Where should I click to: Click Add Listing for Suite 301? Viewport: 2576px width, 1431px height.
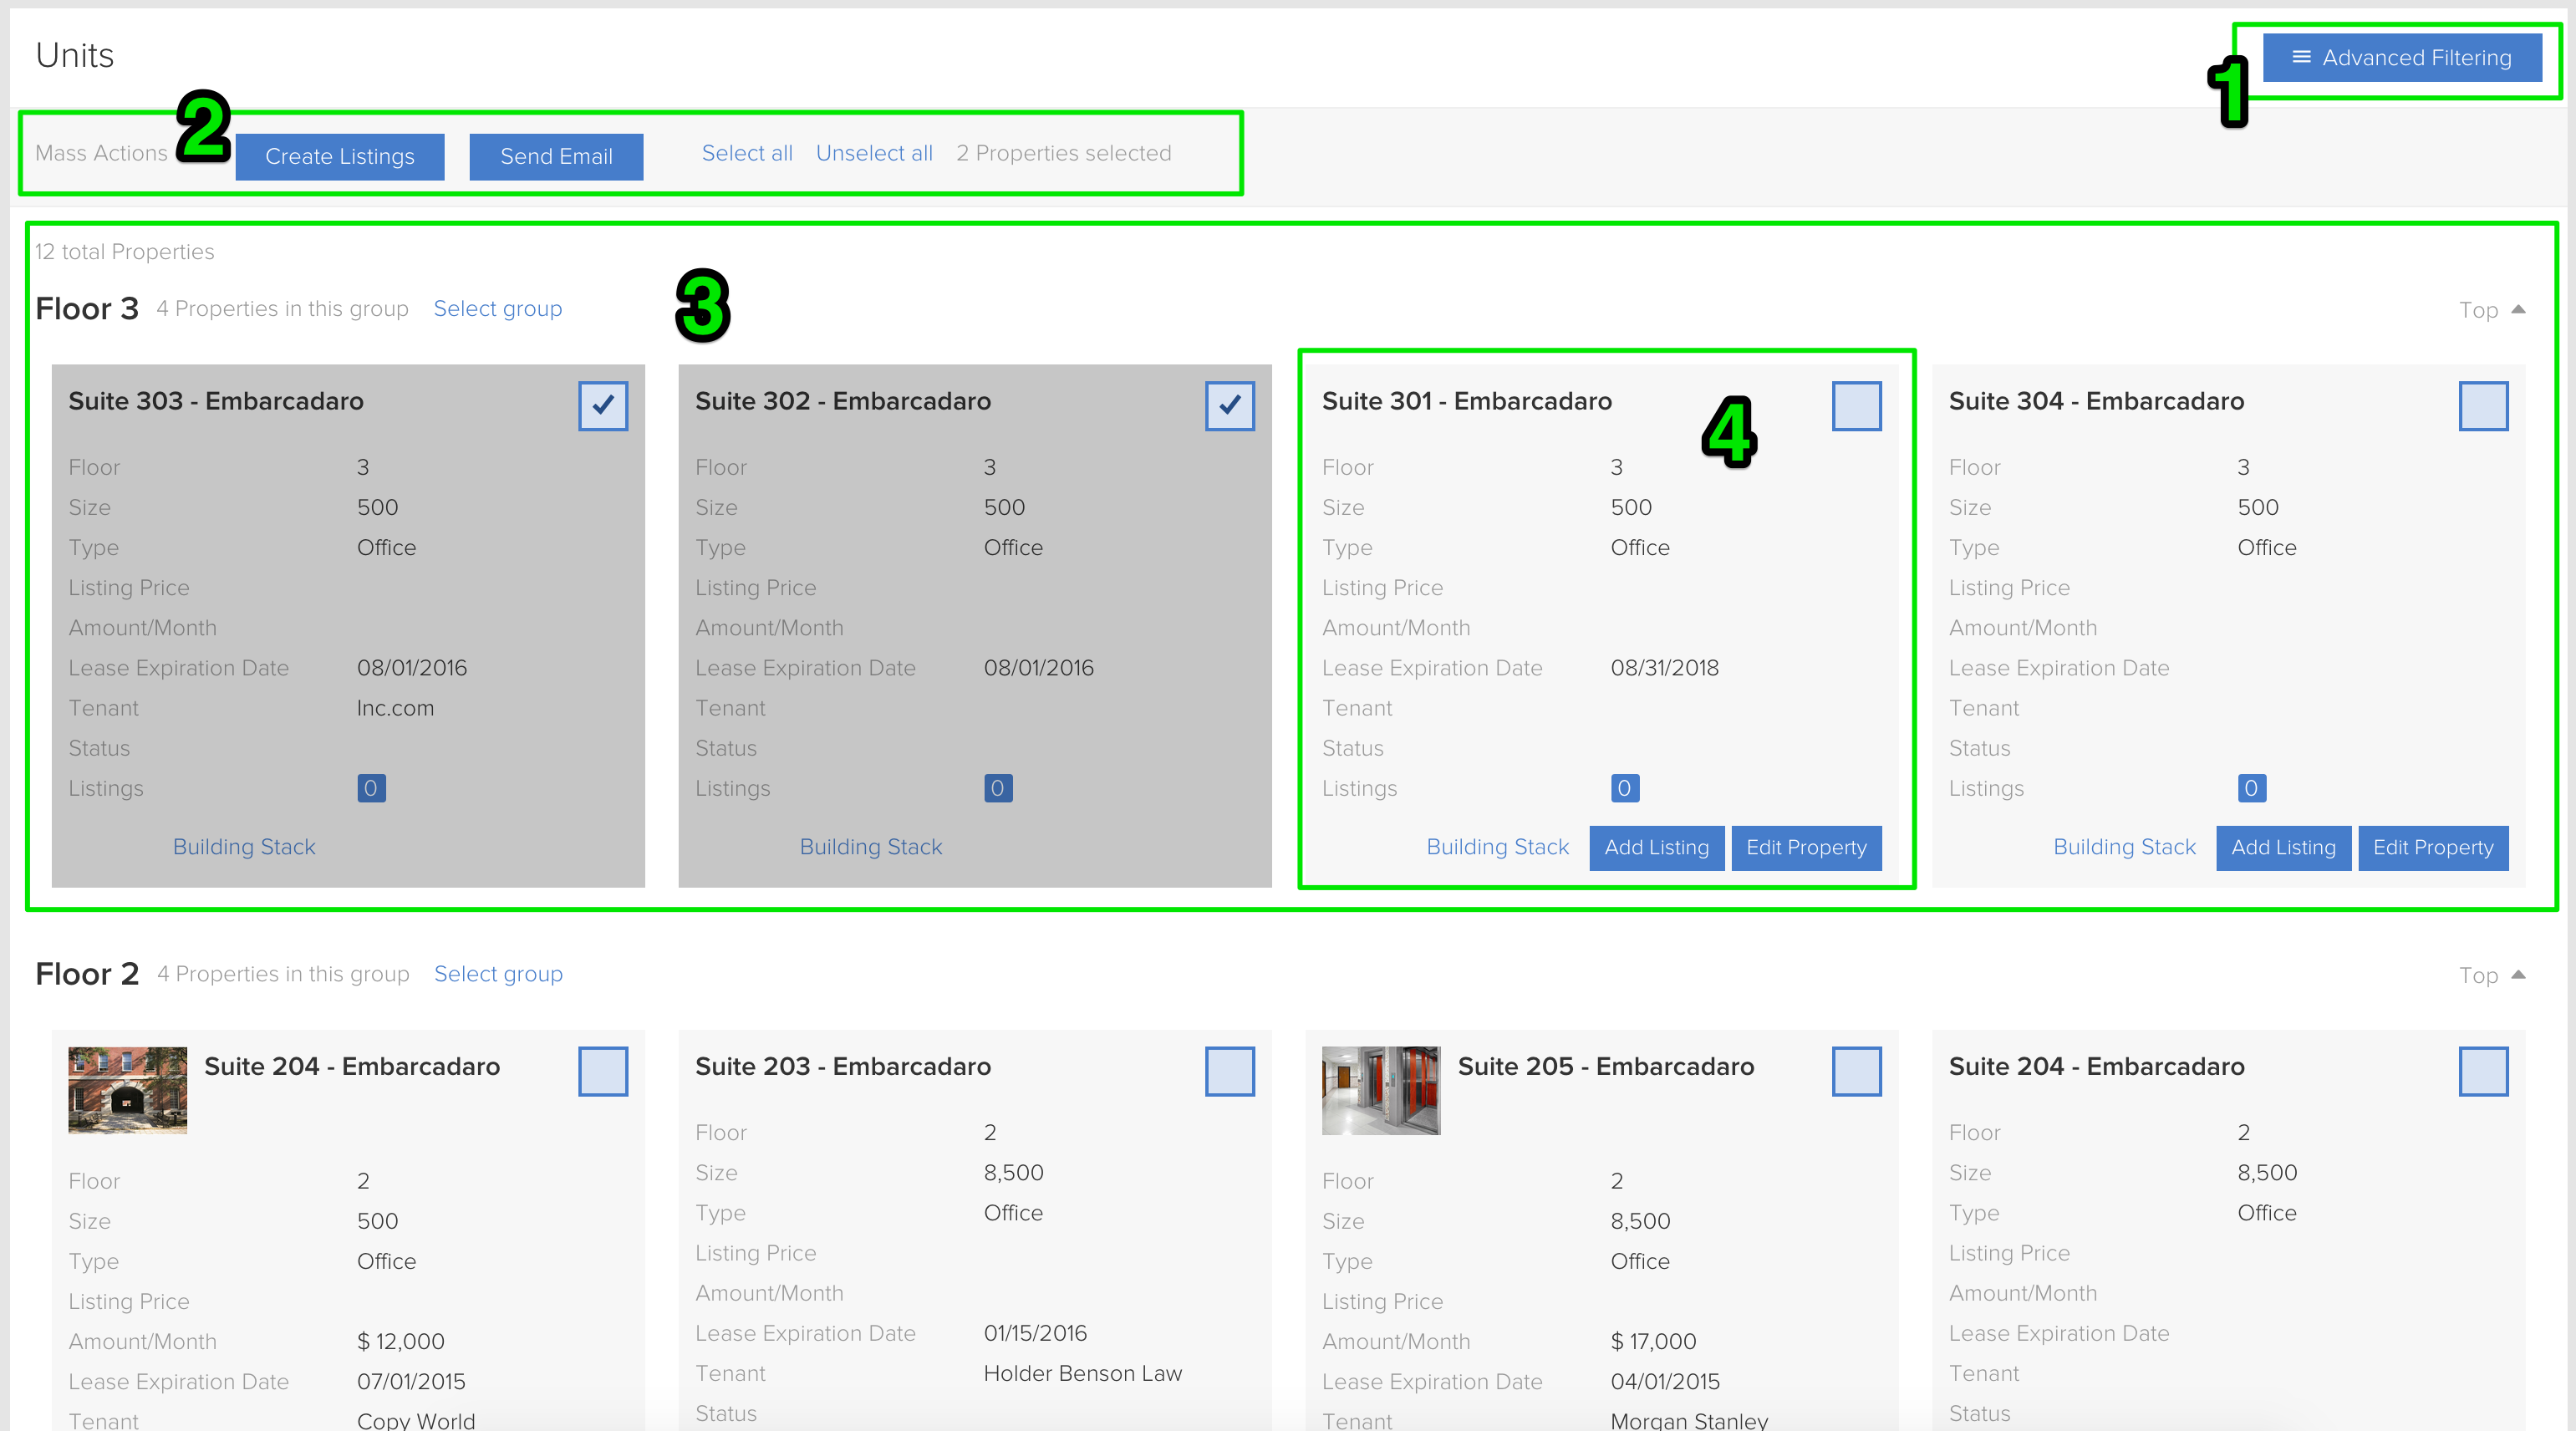(1656, 847)
